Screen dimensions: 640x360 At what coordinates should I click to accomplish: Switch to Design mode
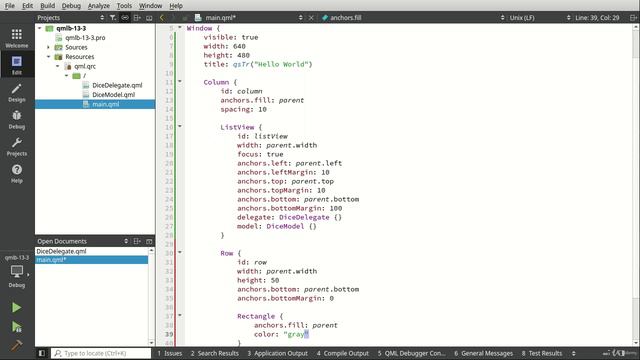click(x=17, y=92)
